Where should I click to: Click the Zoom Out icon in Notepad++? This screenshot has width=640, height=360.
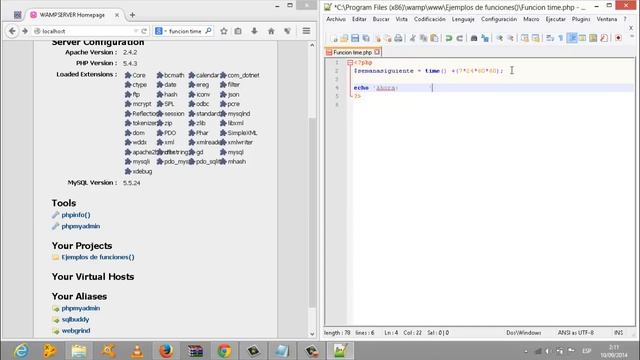510,38
